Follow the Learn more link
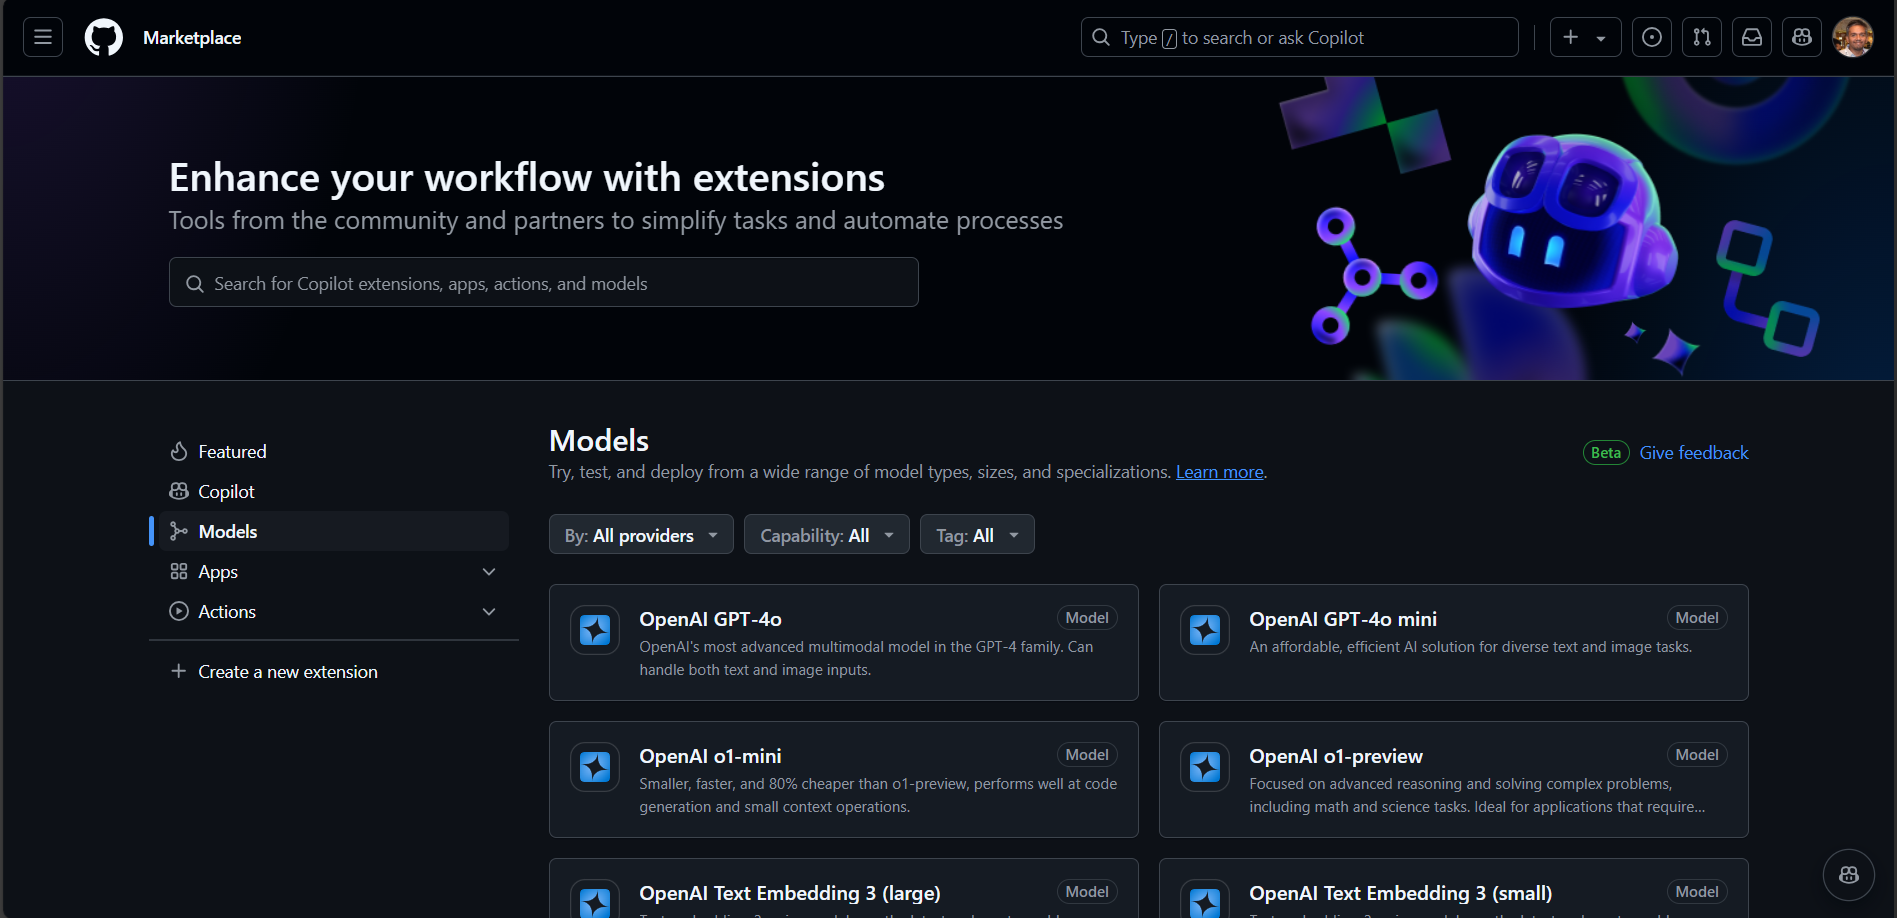Image resolution: width=1897 pixels, height=918 pixels. 1219,472
